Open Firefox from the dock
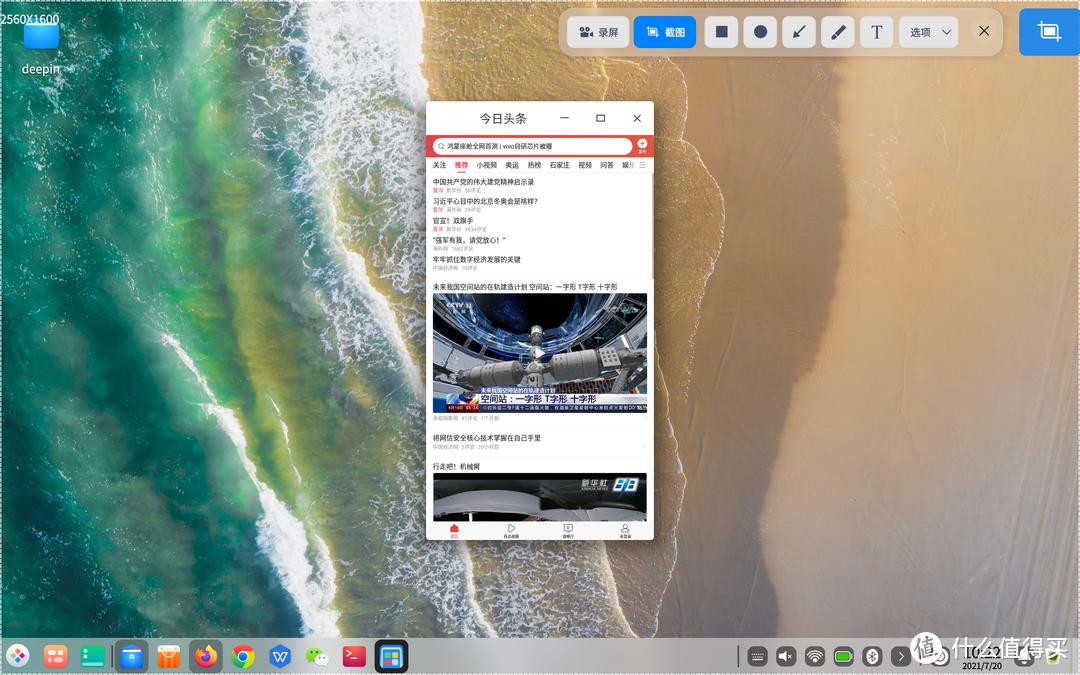 point(205,656)
